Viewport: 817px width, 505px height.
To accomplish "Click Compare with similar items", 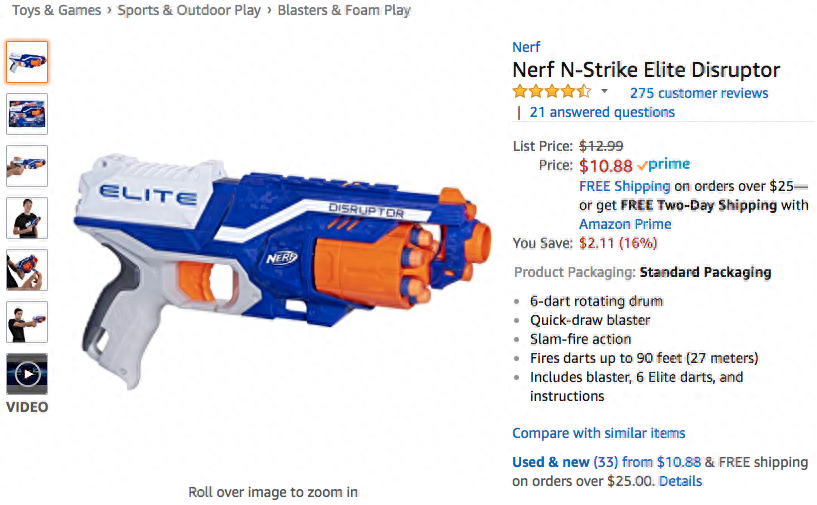I will point(599,433).
